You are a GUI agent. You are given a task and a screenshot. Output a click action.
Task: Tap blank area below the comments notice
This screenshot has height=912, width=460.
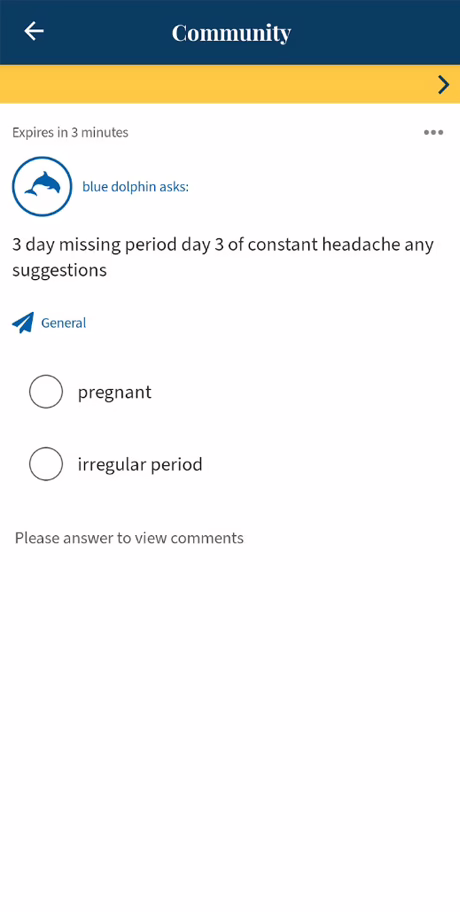[x=230, y=727]
